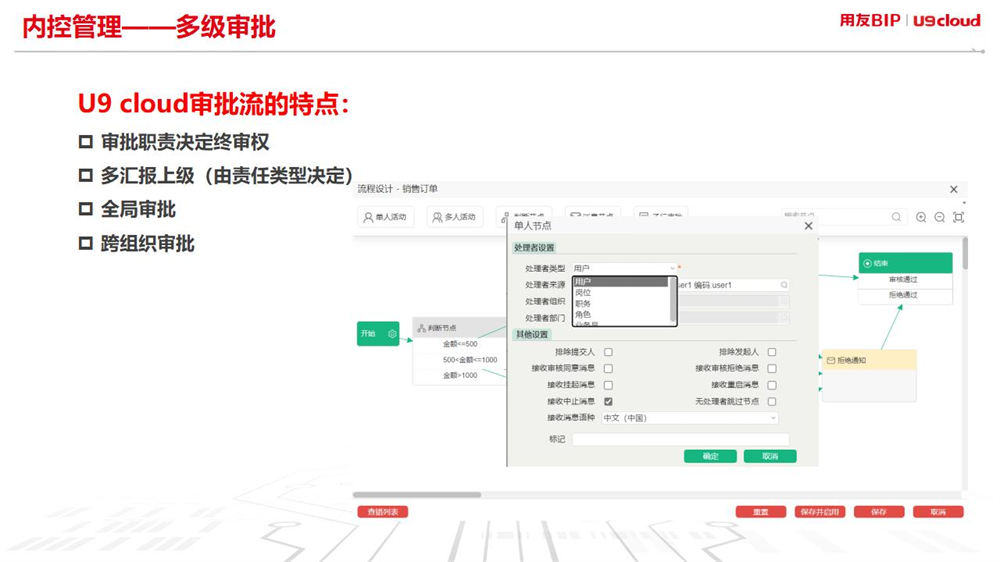Click the 结束 node header

coord(905,263)
